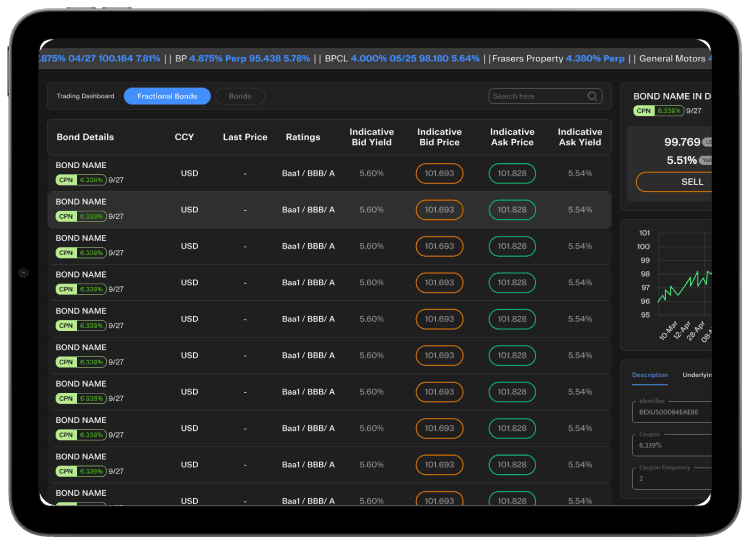Click bid price 101.693 in highlighted row
The image size is (751, 546).
(x=439, y=210)
